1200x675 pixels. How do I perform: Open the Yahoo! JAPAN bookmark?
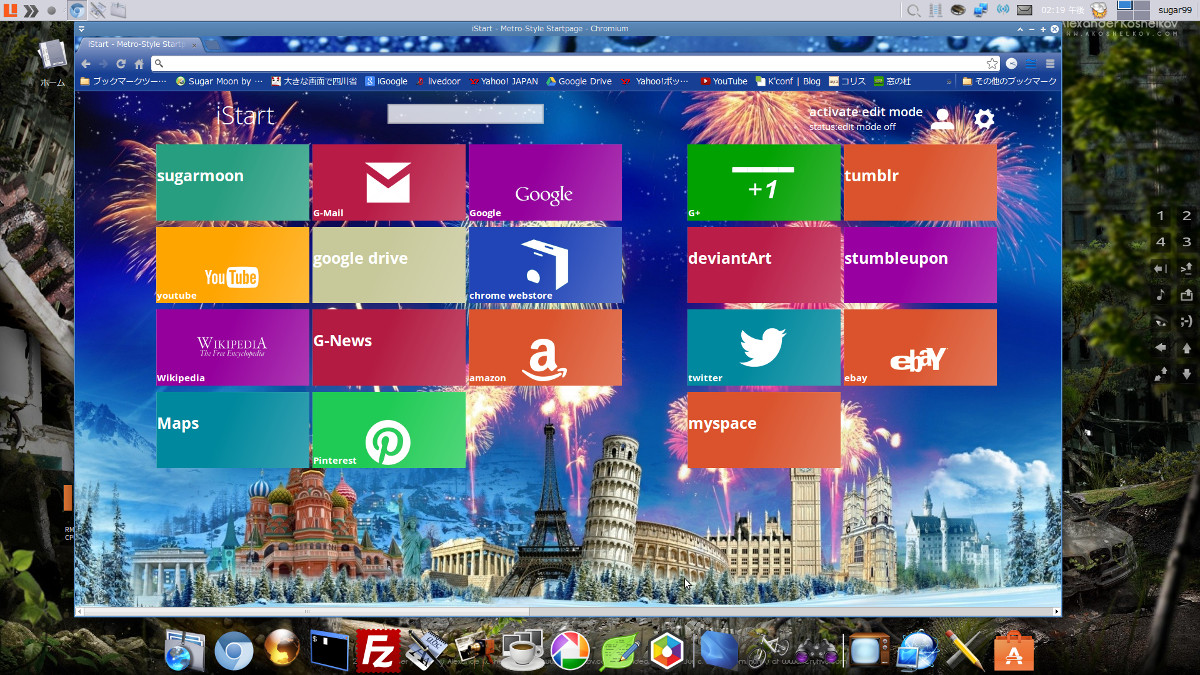point(503,81)
